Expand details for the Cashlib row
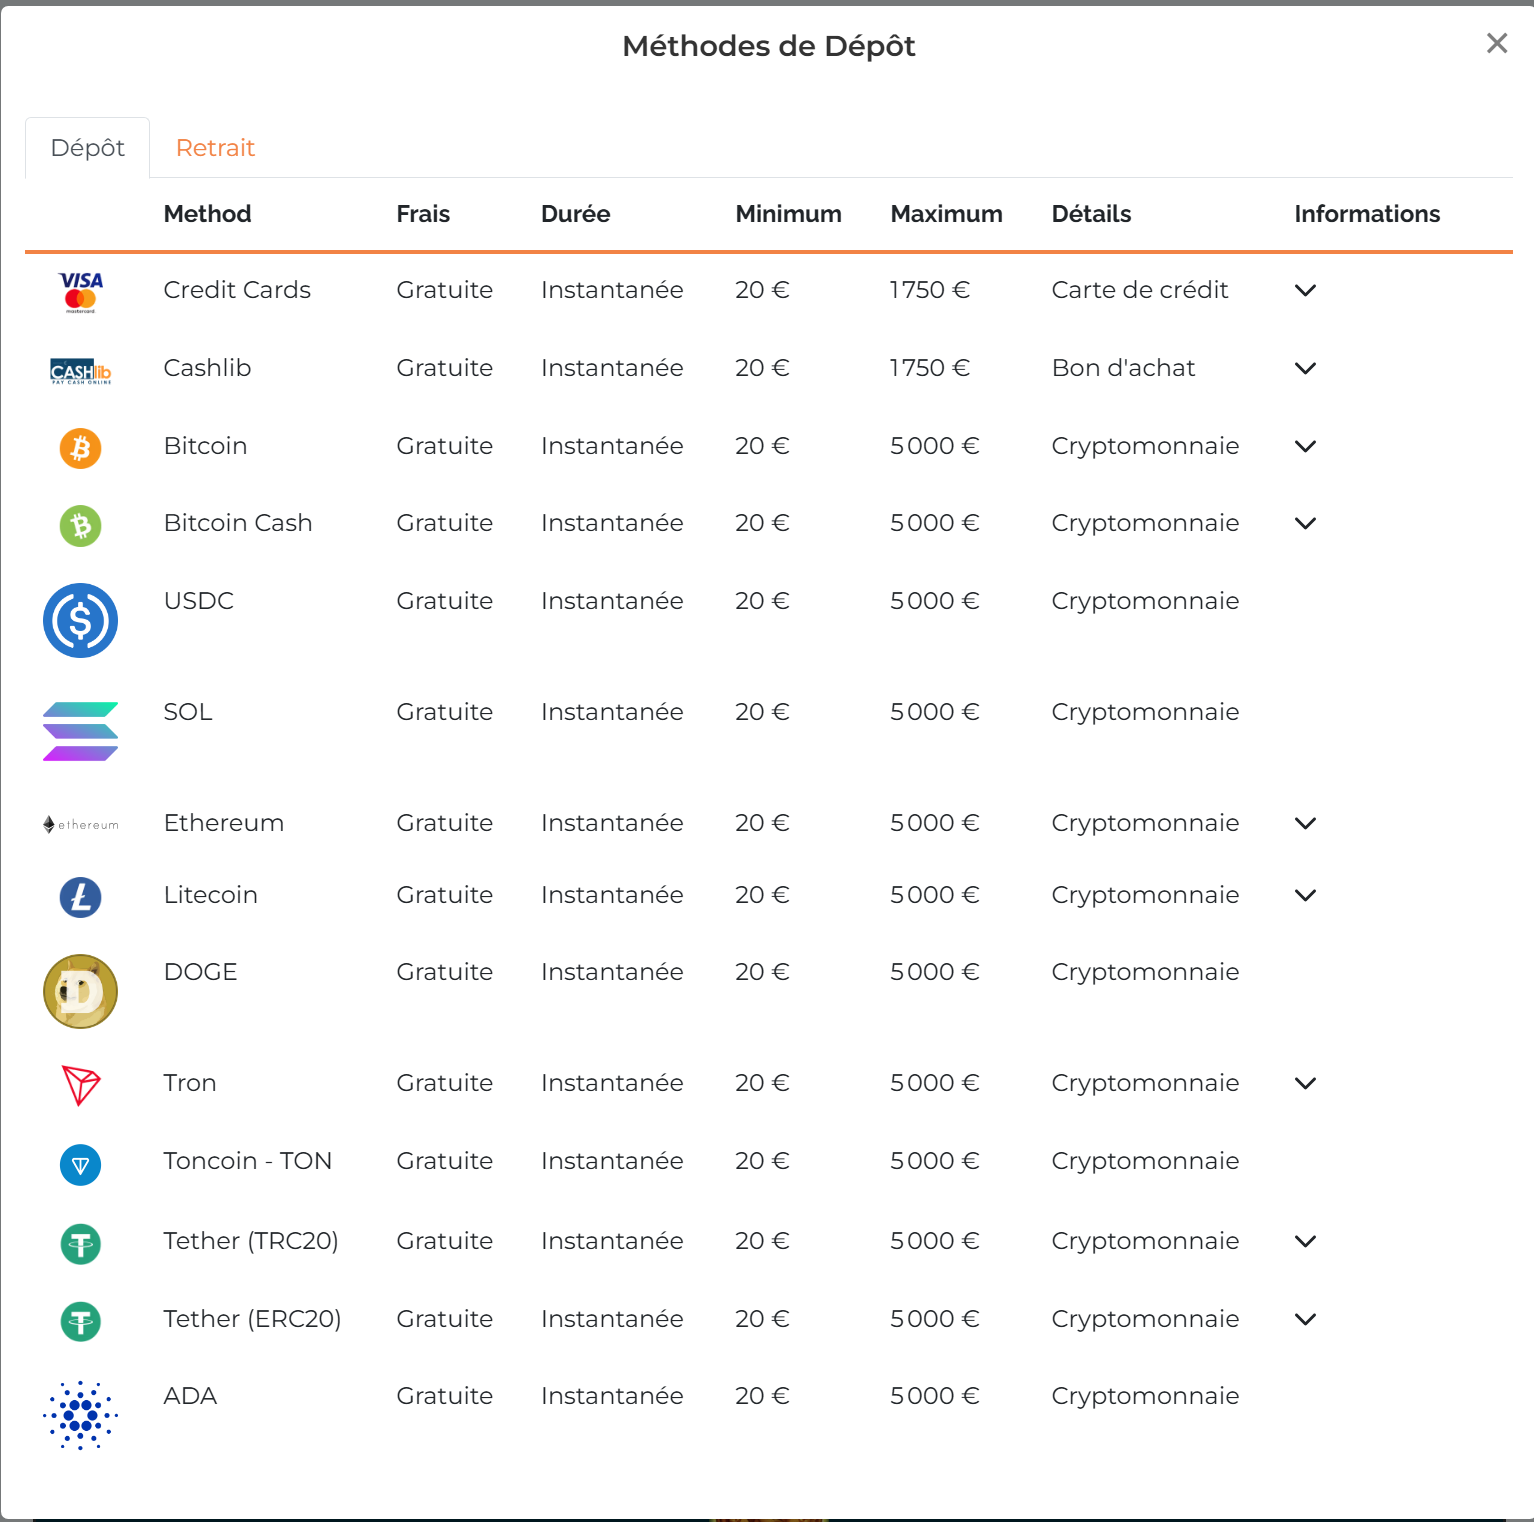 pos(1305,368)
